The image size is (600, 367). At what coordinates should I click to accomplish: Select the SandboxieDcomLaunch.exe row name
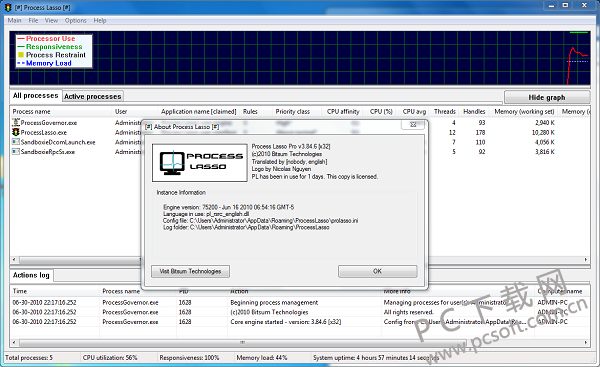(58, 142)
